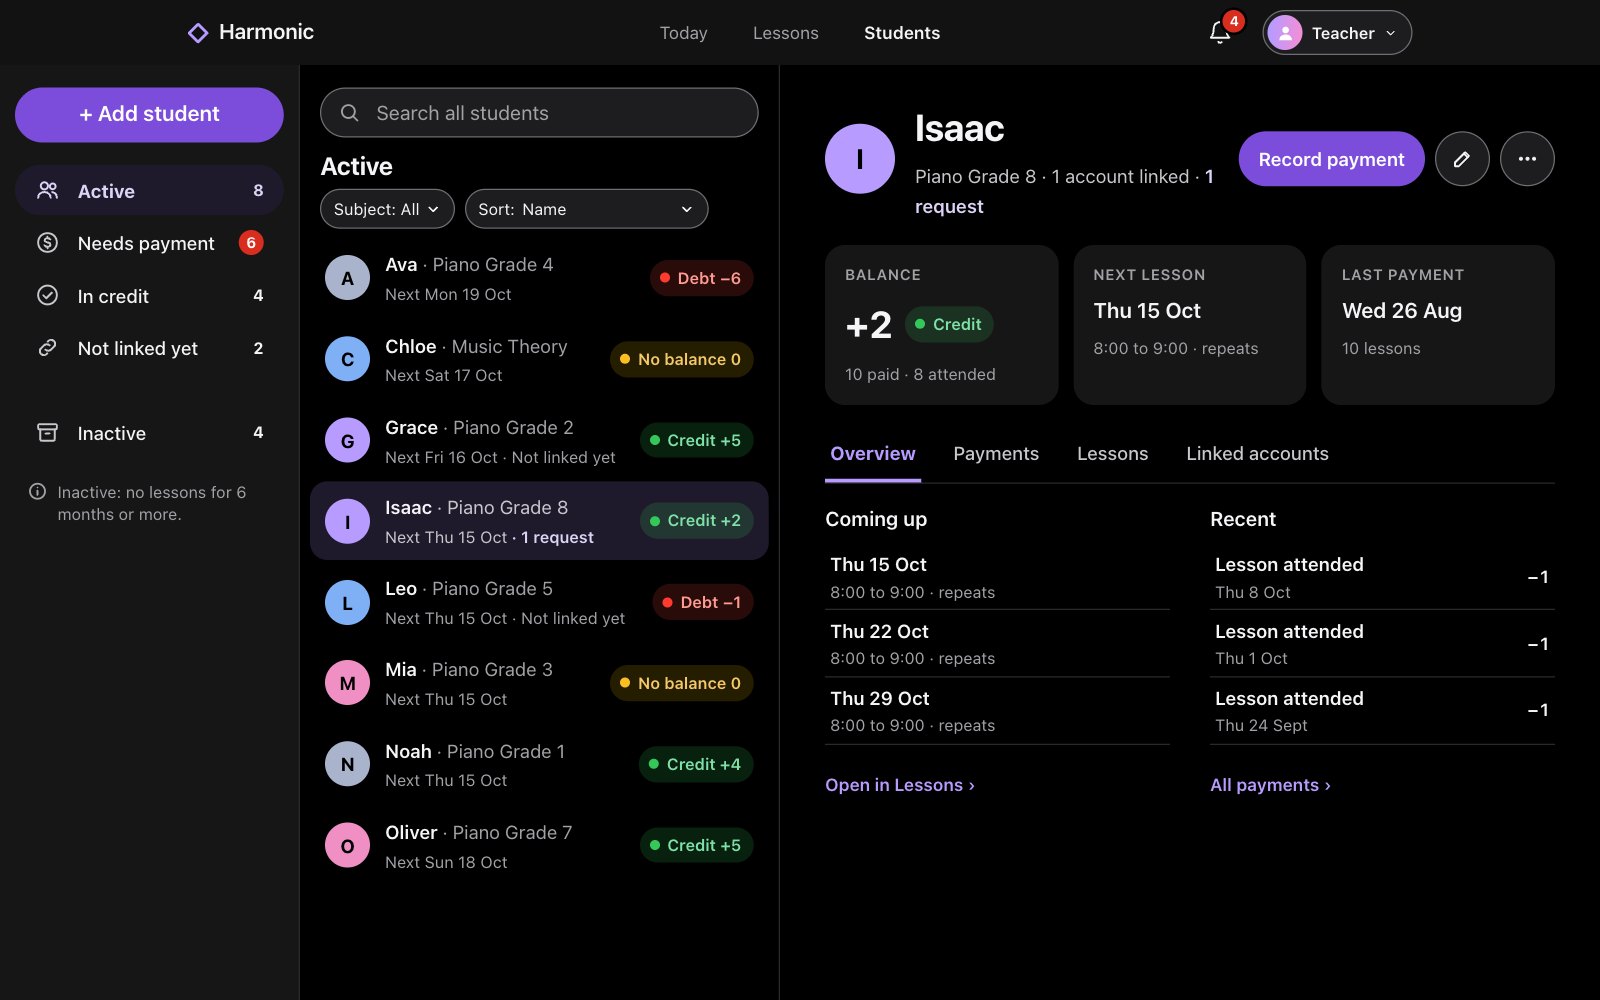
Task: Open the Linked accounts tab
Action: coord(1257,454)
